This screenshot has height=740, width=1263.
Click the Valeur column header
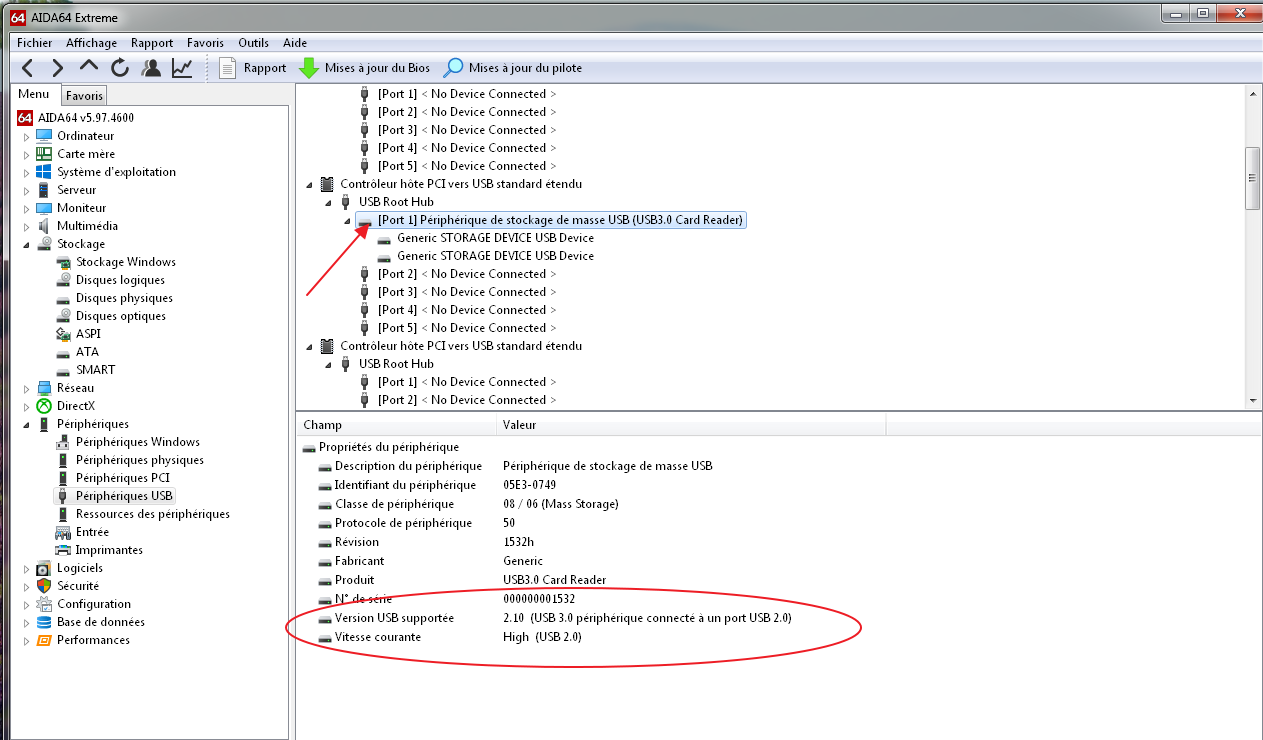click(520, 425)
